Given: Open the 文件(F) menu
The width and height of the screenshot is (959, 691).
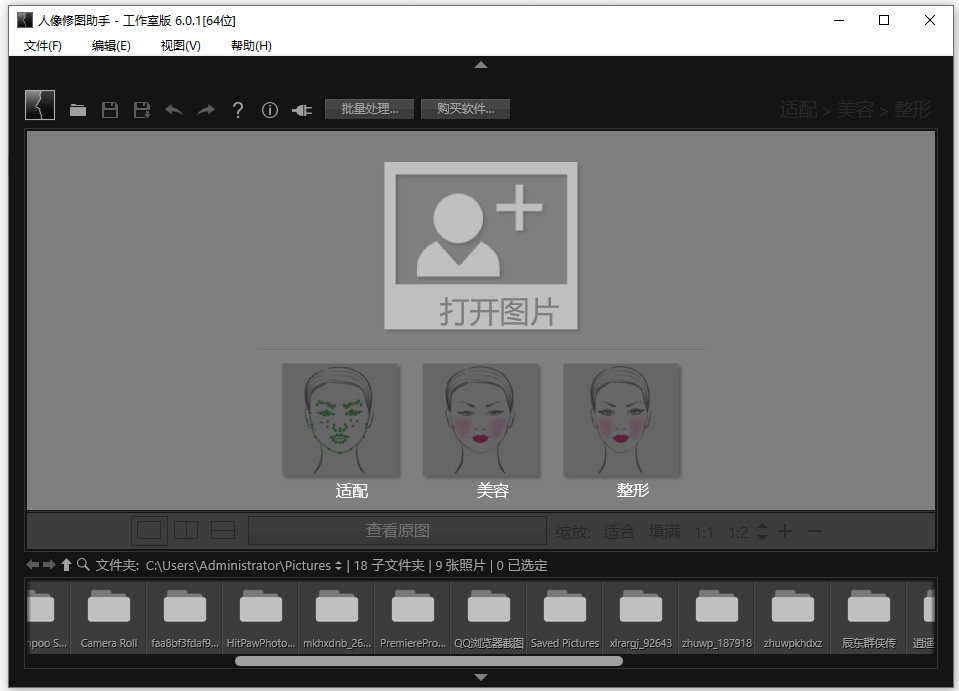Looking at the screenshot, I should pyautogui.click(x=42, y=45).
